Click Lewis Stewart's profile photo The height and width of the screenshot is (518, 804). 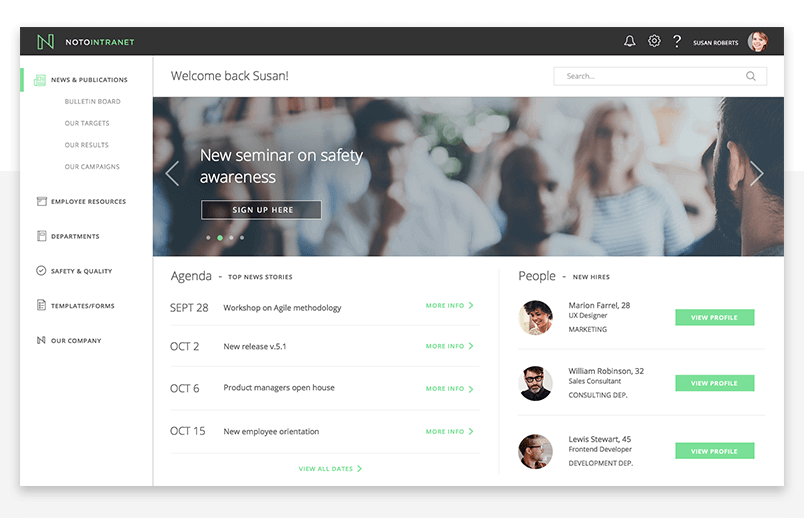pos(535,451)
